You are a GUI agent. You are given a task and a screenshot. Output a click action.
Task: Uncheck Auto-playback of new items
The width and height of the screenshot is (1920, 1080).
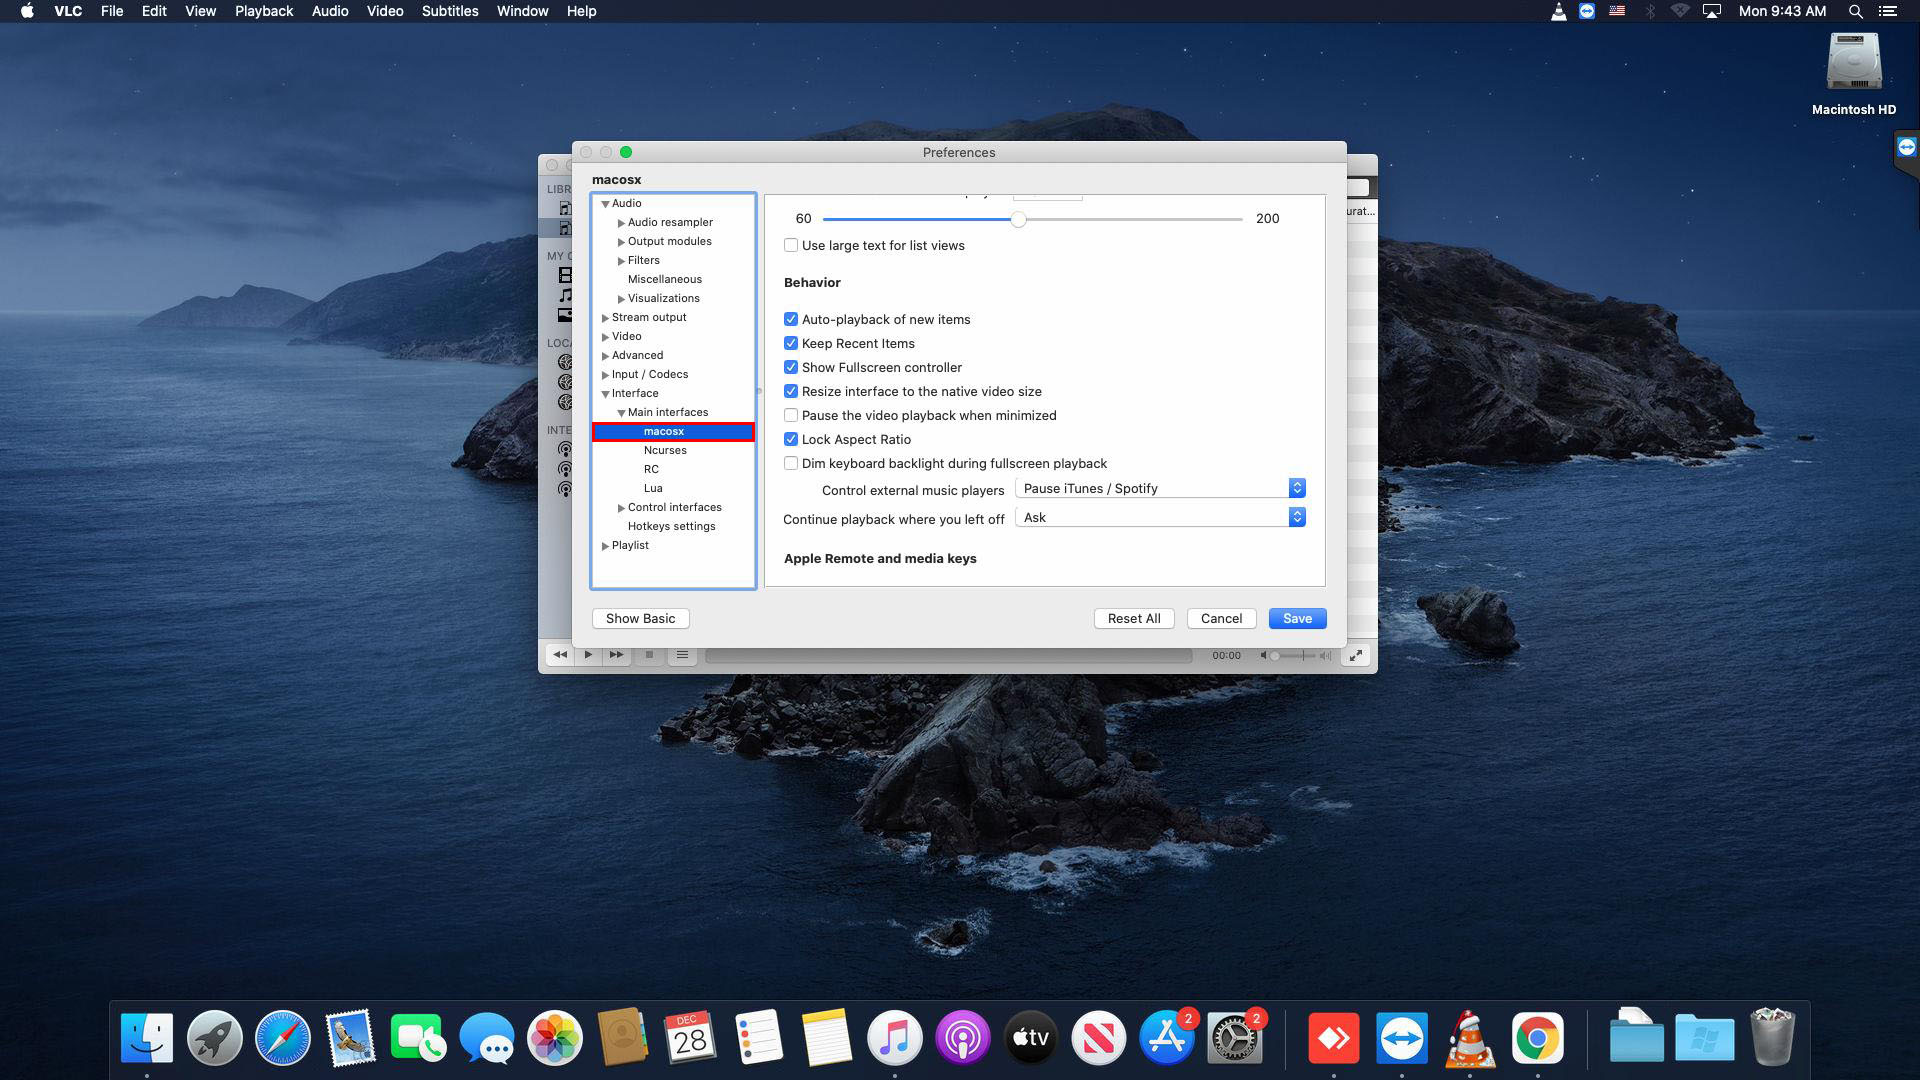791,319
